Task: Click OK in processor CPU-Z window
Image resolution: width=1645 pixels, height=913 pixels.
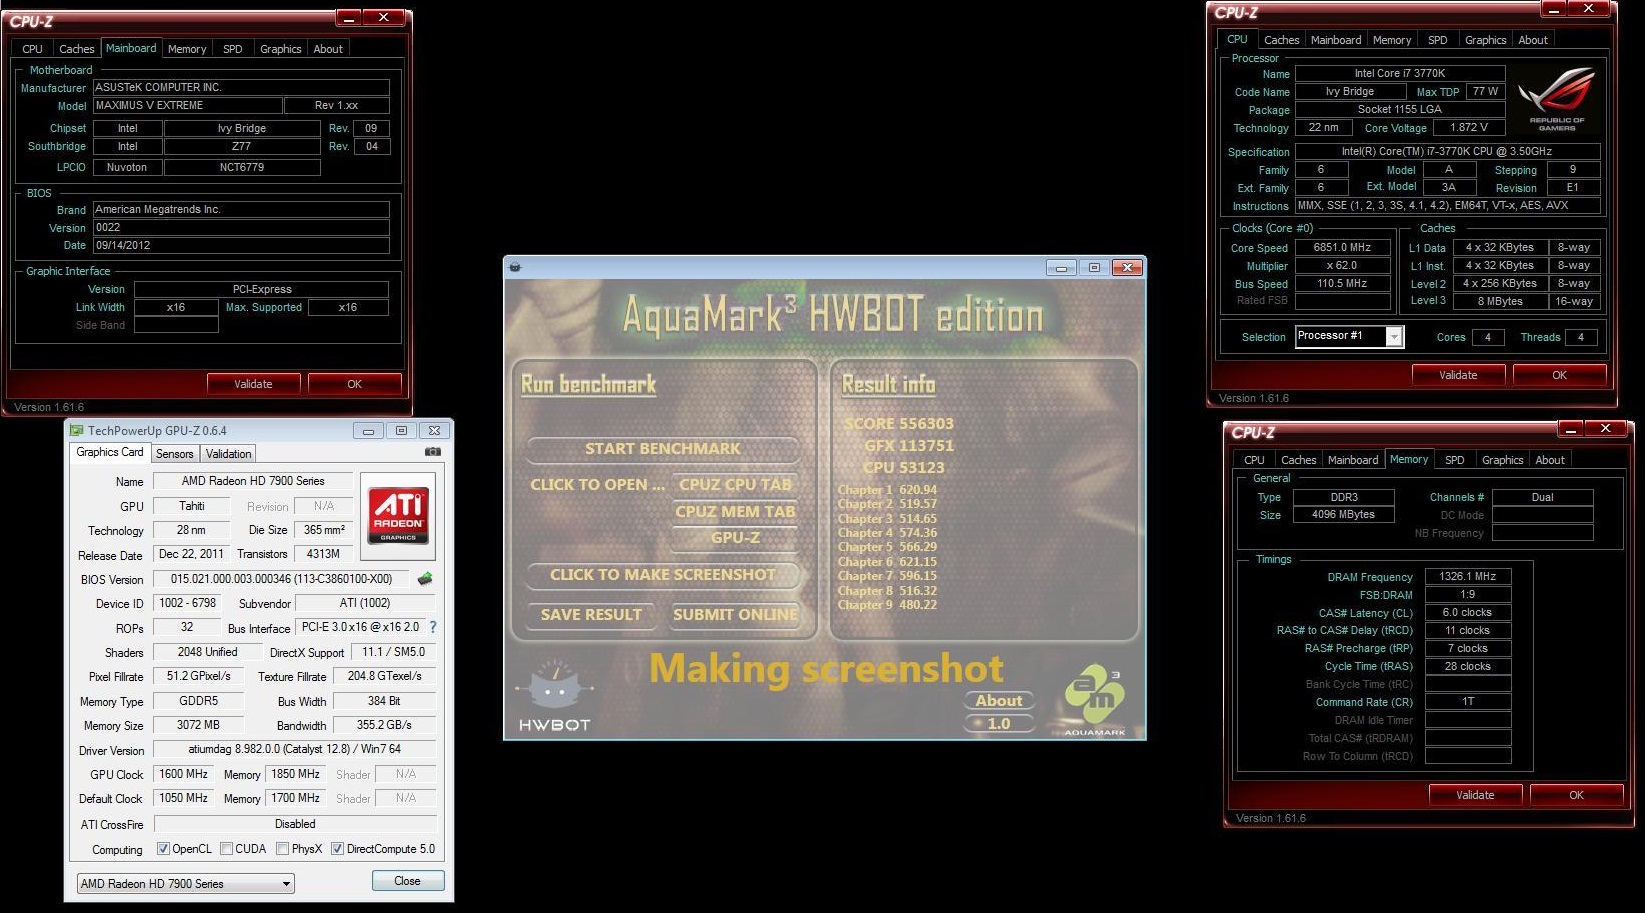Action: [1560, 375]
